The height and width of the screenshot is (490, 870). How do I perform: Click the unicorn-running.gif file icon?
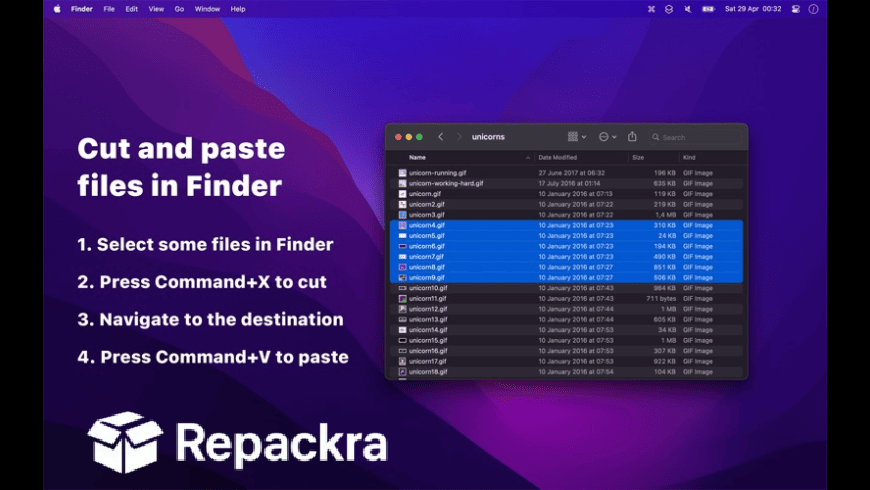pyautogui.click(x=402, y=173)
